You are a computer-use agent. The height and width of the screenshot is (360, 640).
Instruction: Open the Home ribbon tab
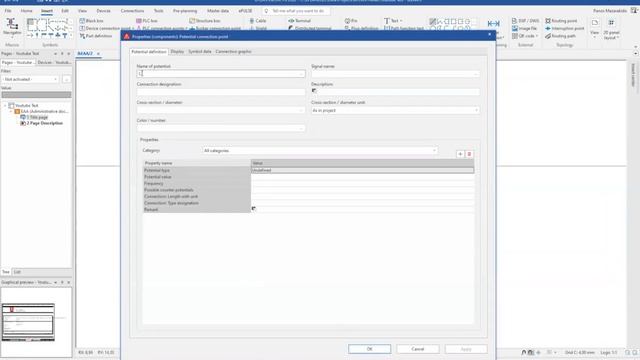(x=27, y=11)
